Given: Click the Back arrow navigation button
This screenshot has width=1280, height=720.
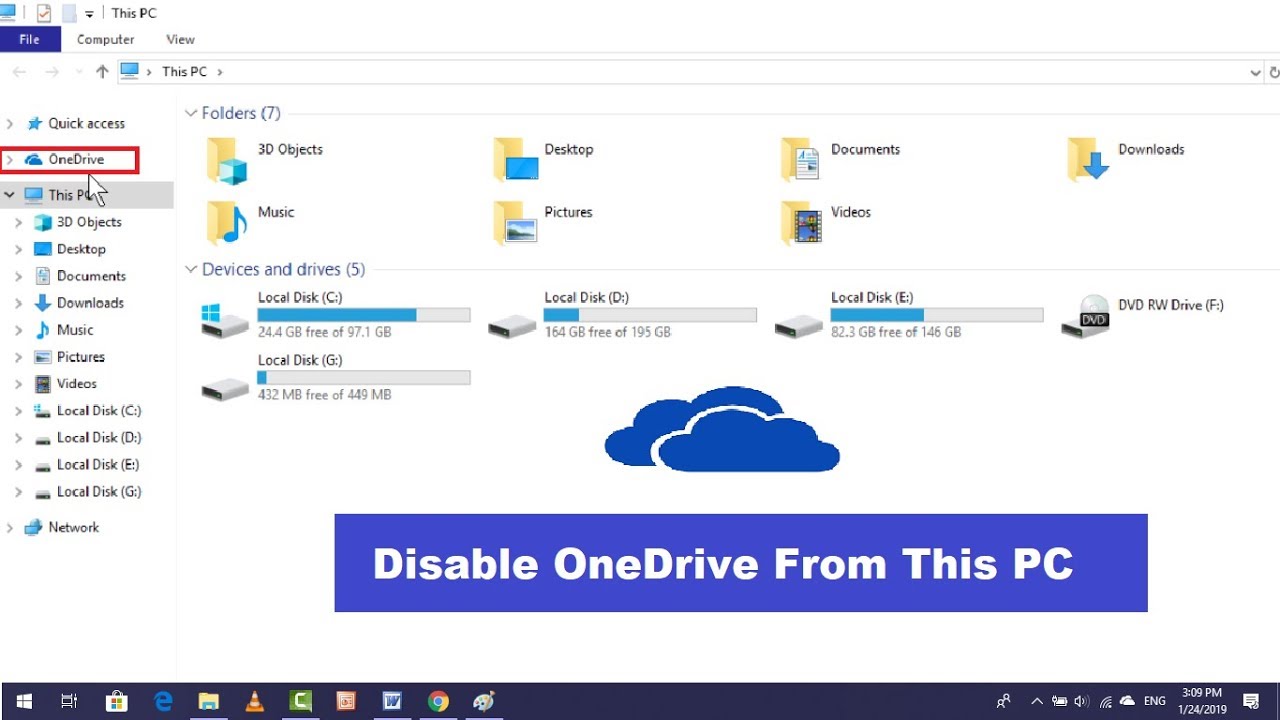Looking at the screenshot, I should [19, 72].
